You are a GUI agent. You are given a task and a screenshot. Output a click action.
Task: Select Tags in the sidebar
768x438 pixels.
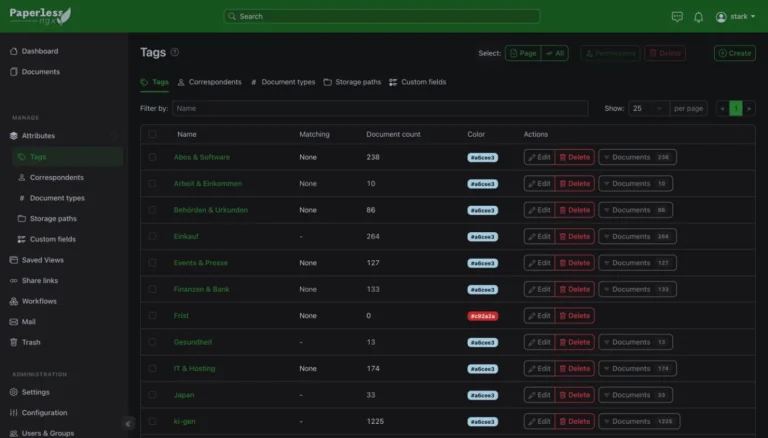tap(67, 157)
